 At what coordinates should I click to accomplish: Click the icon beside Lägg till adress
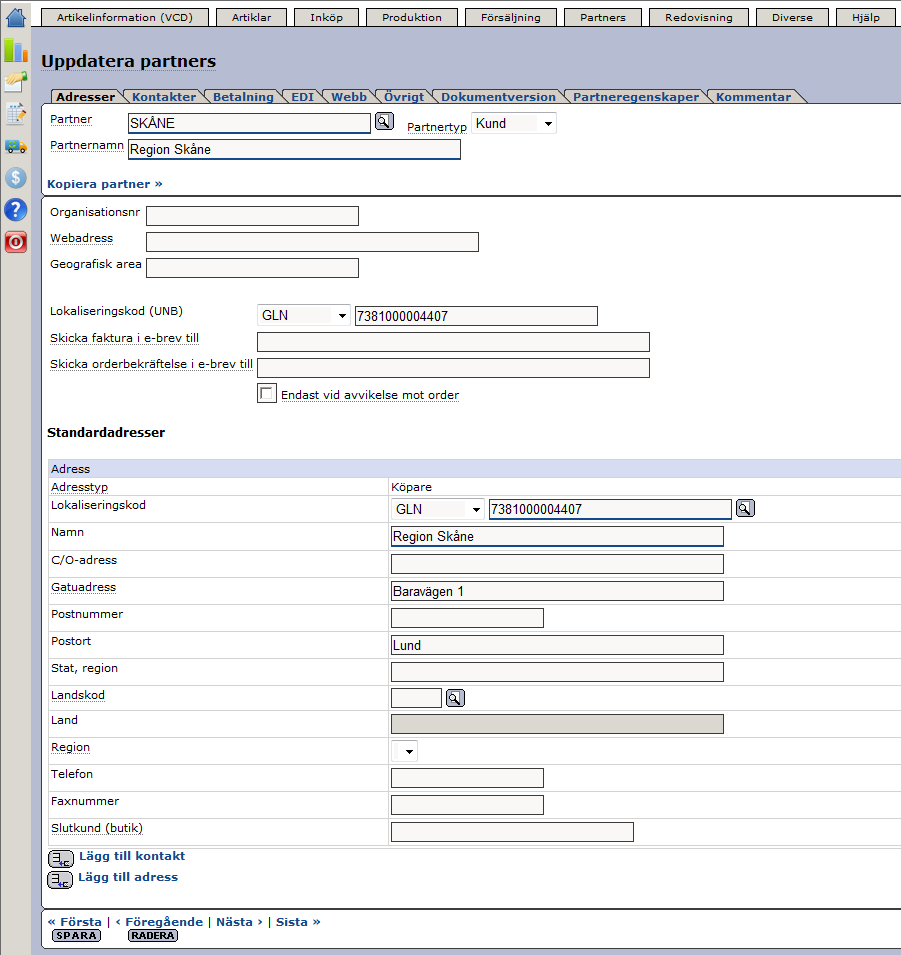(60, 880)
